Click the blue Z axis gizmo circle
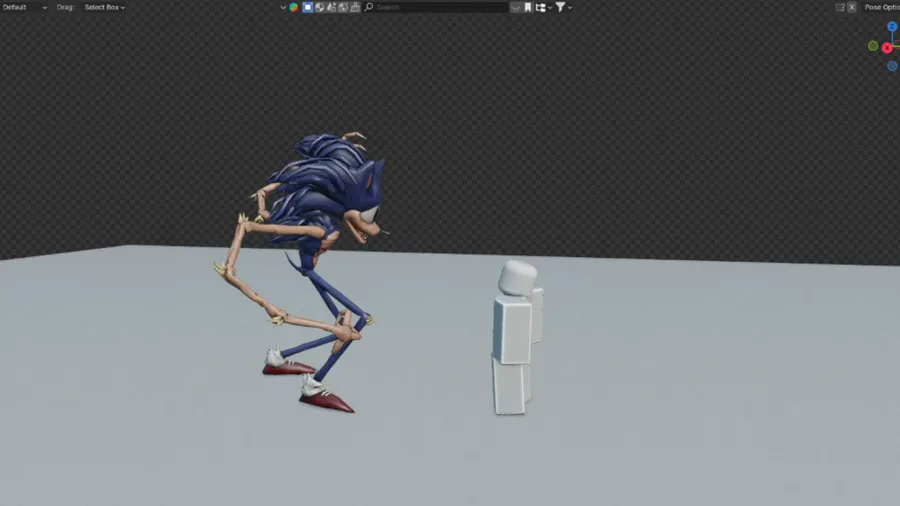Image resolution: width=900 pixels, height=506 pixels. coord(893,27)
